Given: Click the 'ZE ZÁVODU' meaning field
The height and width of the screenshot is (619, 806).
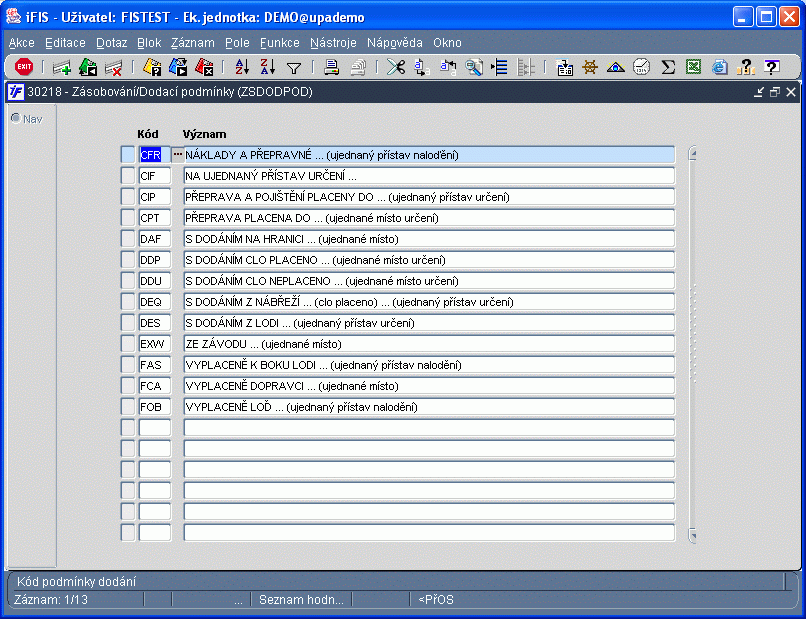Looking at the screenshot, I should click(x=429, y=343).
